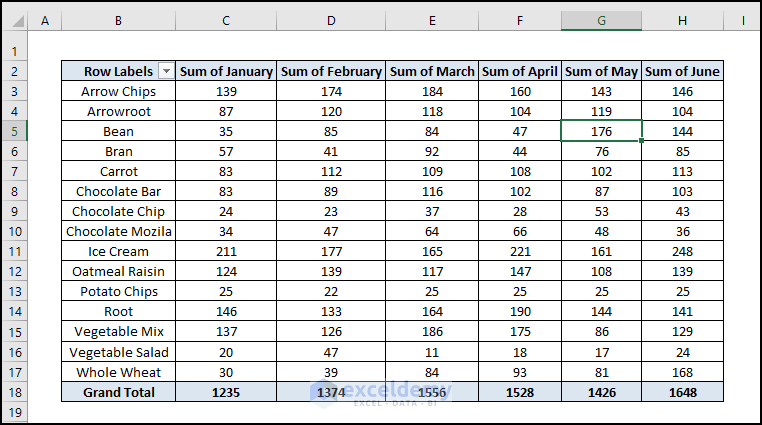This screenshot has width=762, height=425.
Task: Select column A header
Action: point(45,21)
